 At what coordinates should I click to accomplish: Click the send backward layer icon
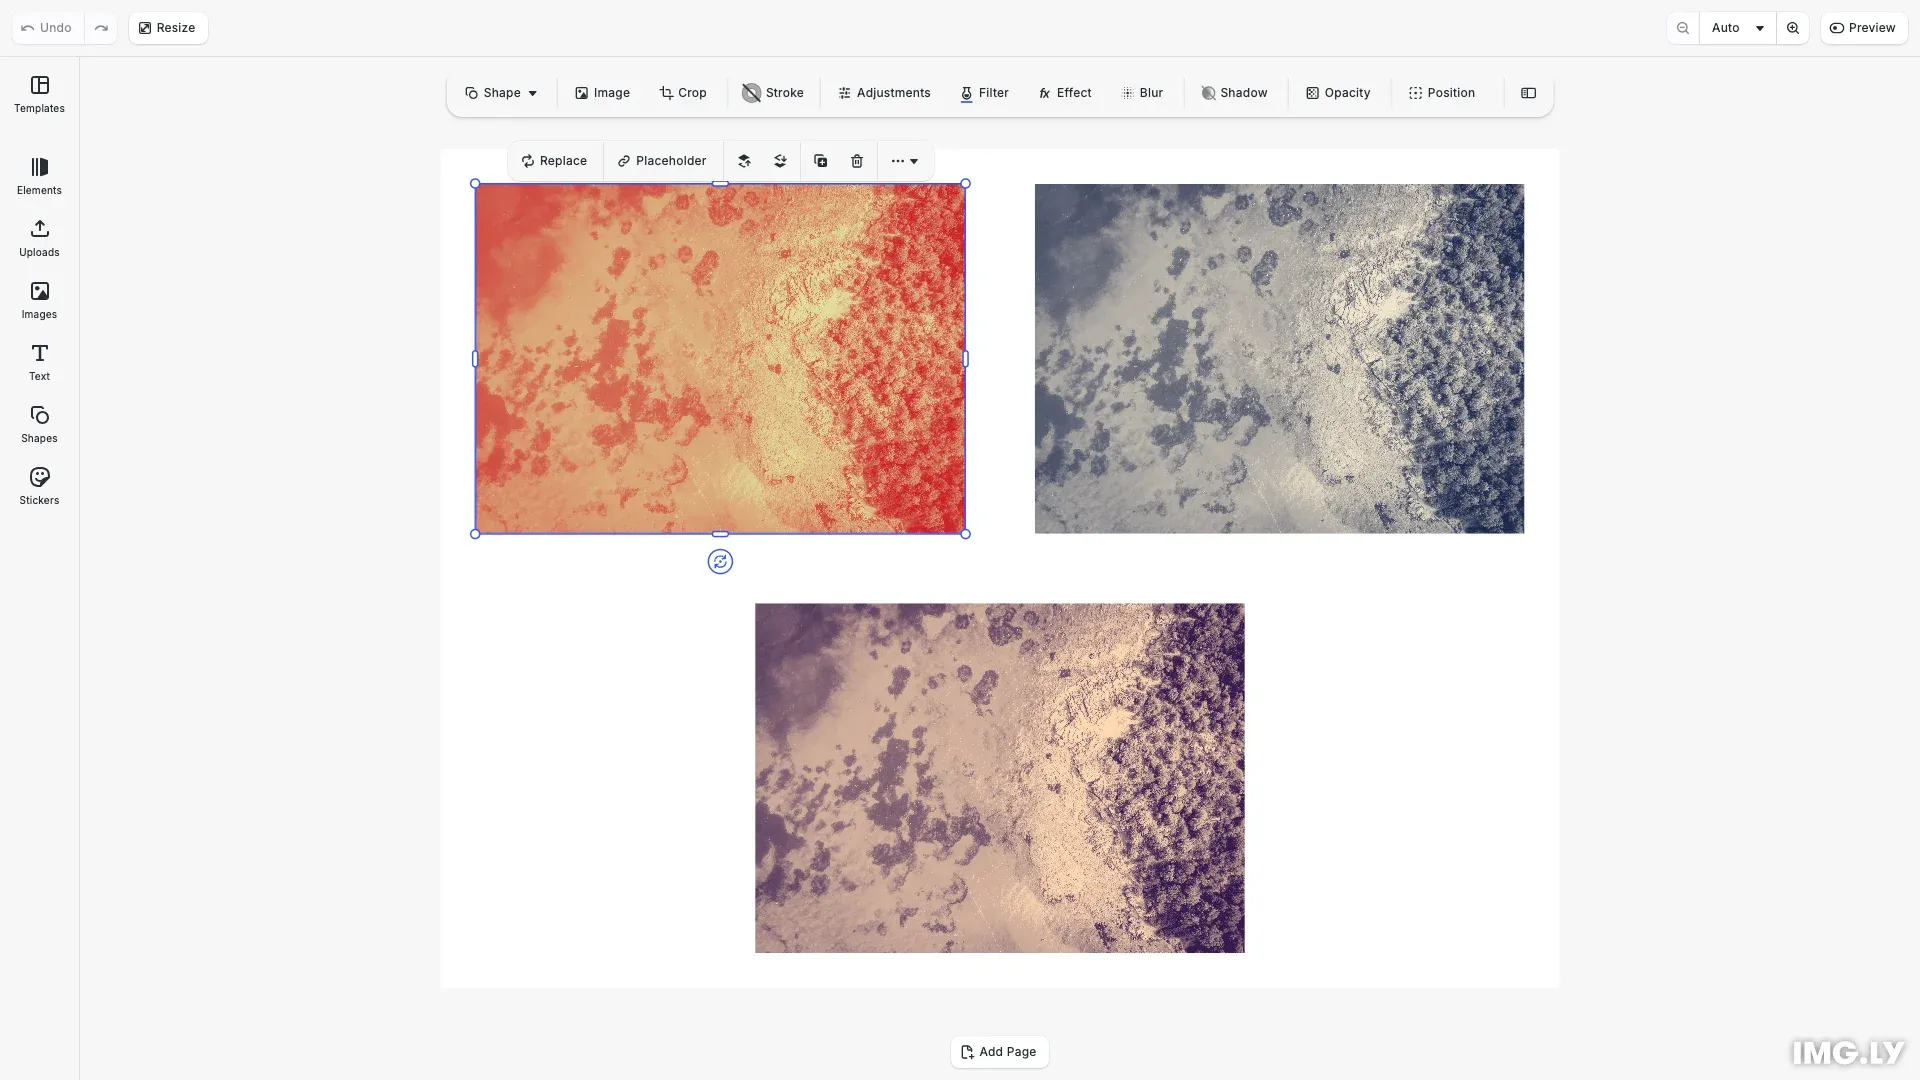pyautogui.click(x=780, y=161)
